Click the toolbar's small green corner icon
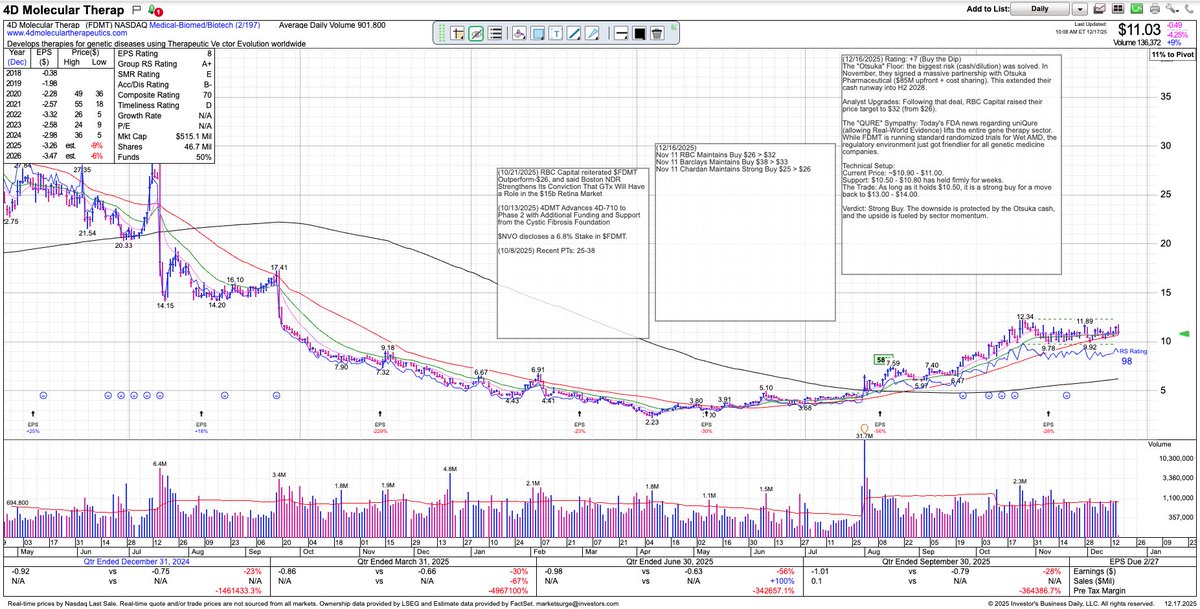The height and width of the screenshot is (609, 1200). [674, 26]
